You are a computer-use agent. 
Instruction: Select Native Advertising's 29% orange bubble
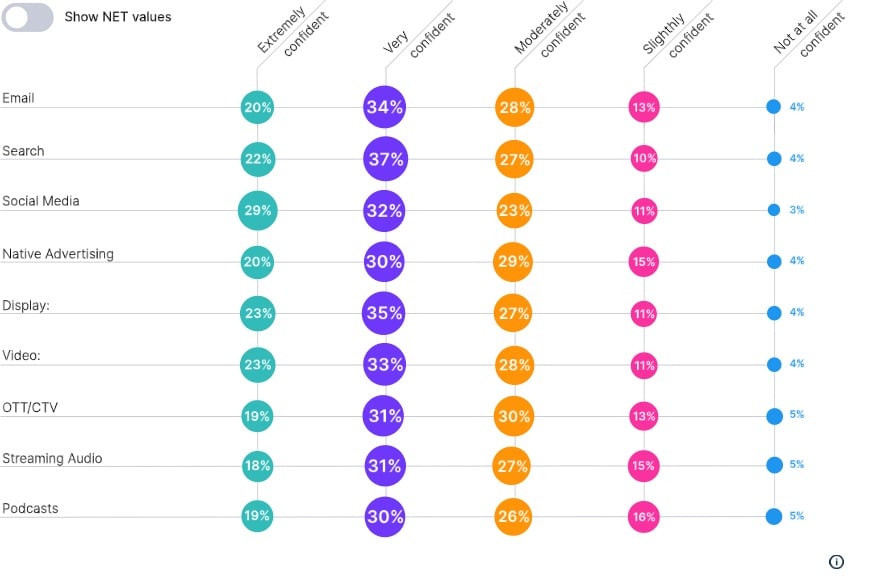coord(513,261)
